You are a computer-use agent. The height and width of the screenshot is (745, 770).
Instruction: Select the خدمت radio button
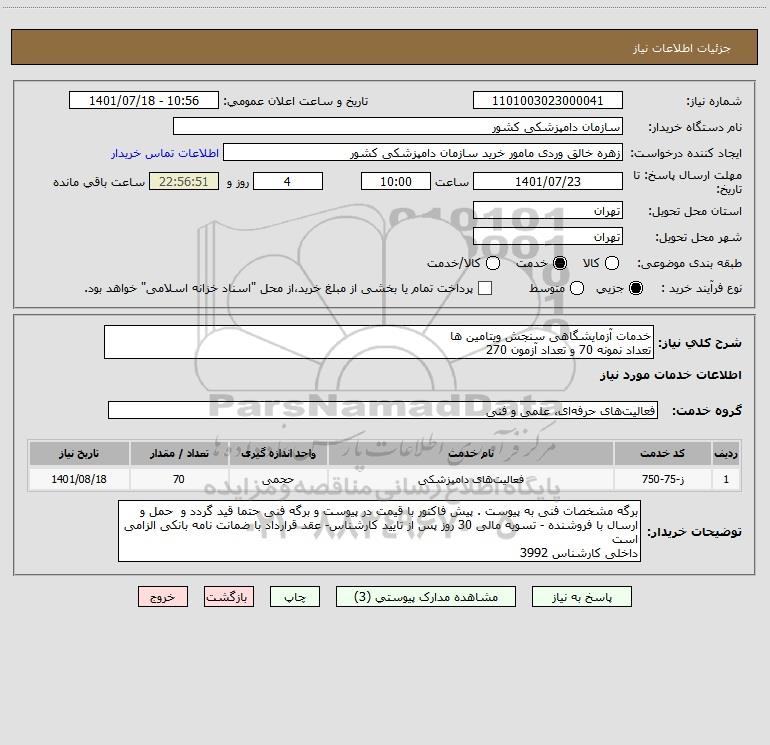pyautogui.click(x=560, y=263)
